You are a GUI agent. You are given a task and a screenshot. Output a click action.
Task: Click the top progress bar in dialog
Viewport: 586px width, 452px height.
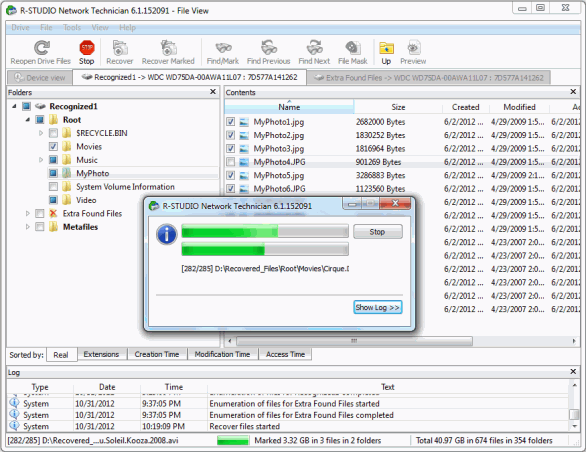(265, 231)
